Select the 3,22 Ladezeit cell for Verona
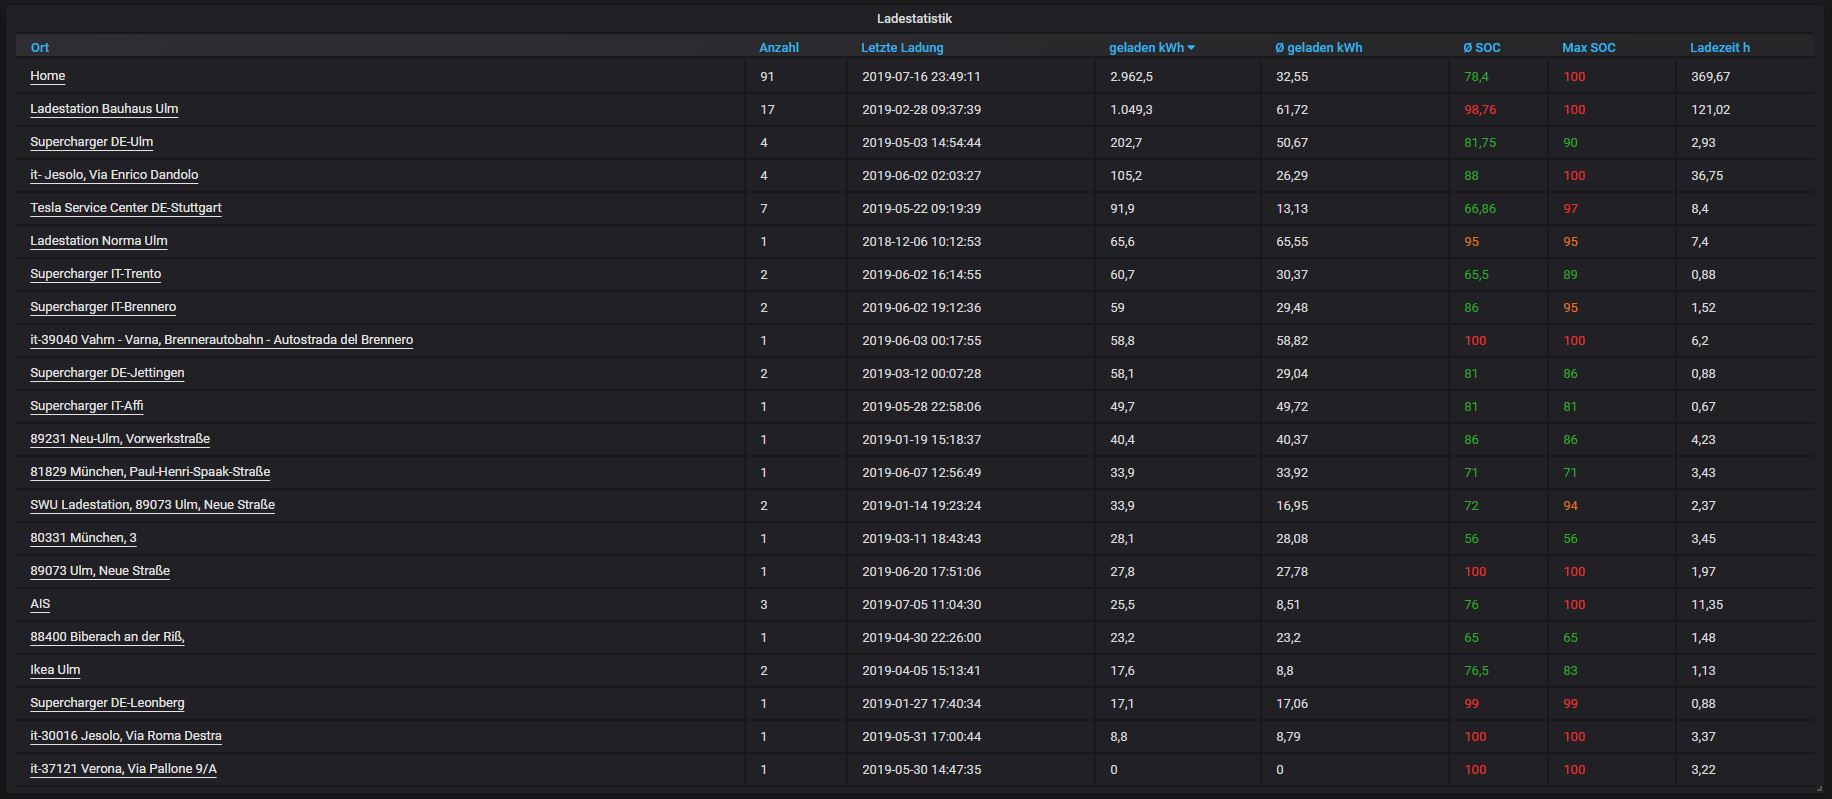 [1703, 769]
